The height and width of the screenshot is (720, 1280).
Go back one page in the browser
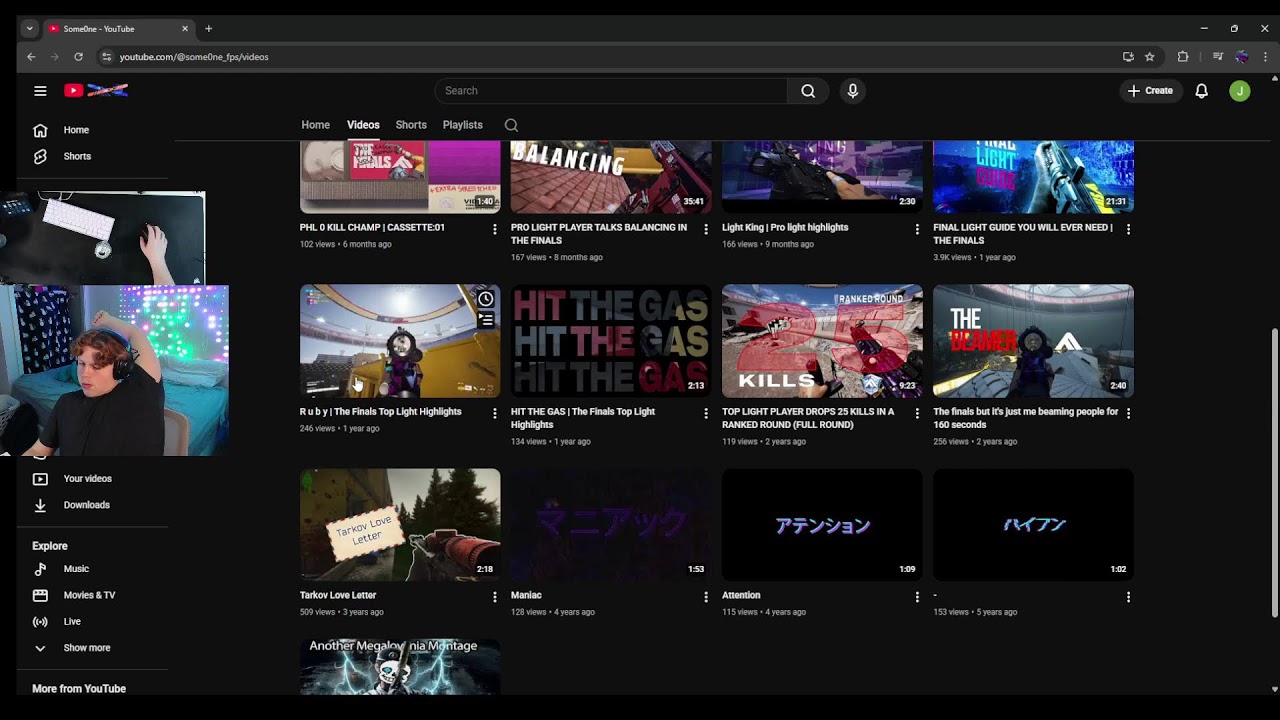(31, 57)
